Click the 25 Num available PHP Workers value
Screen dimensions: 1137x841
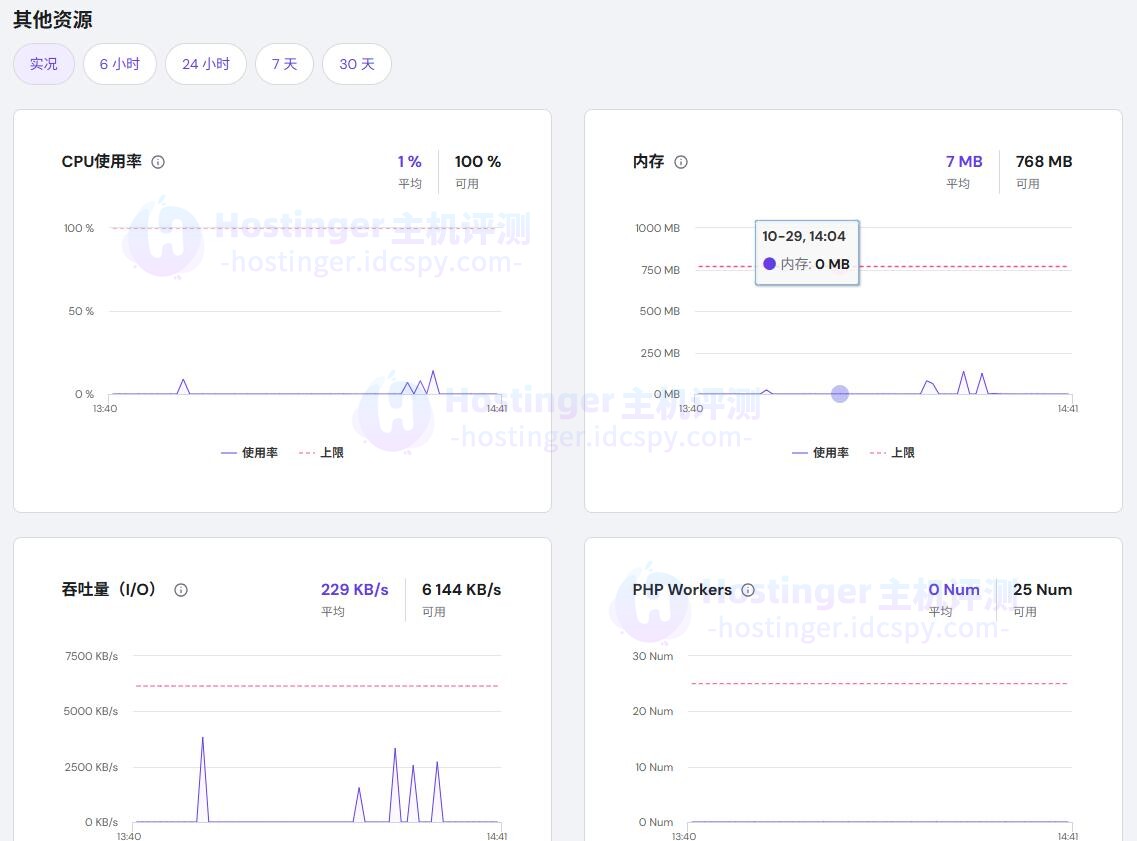pos(1042,590)
